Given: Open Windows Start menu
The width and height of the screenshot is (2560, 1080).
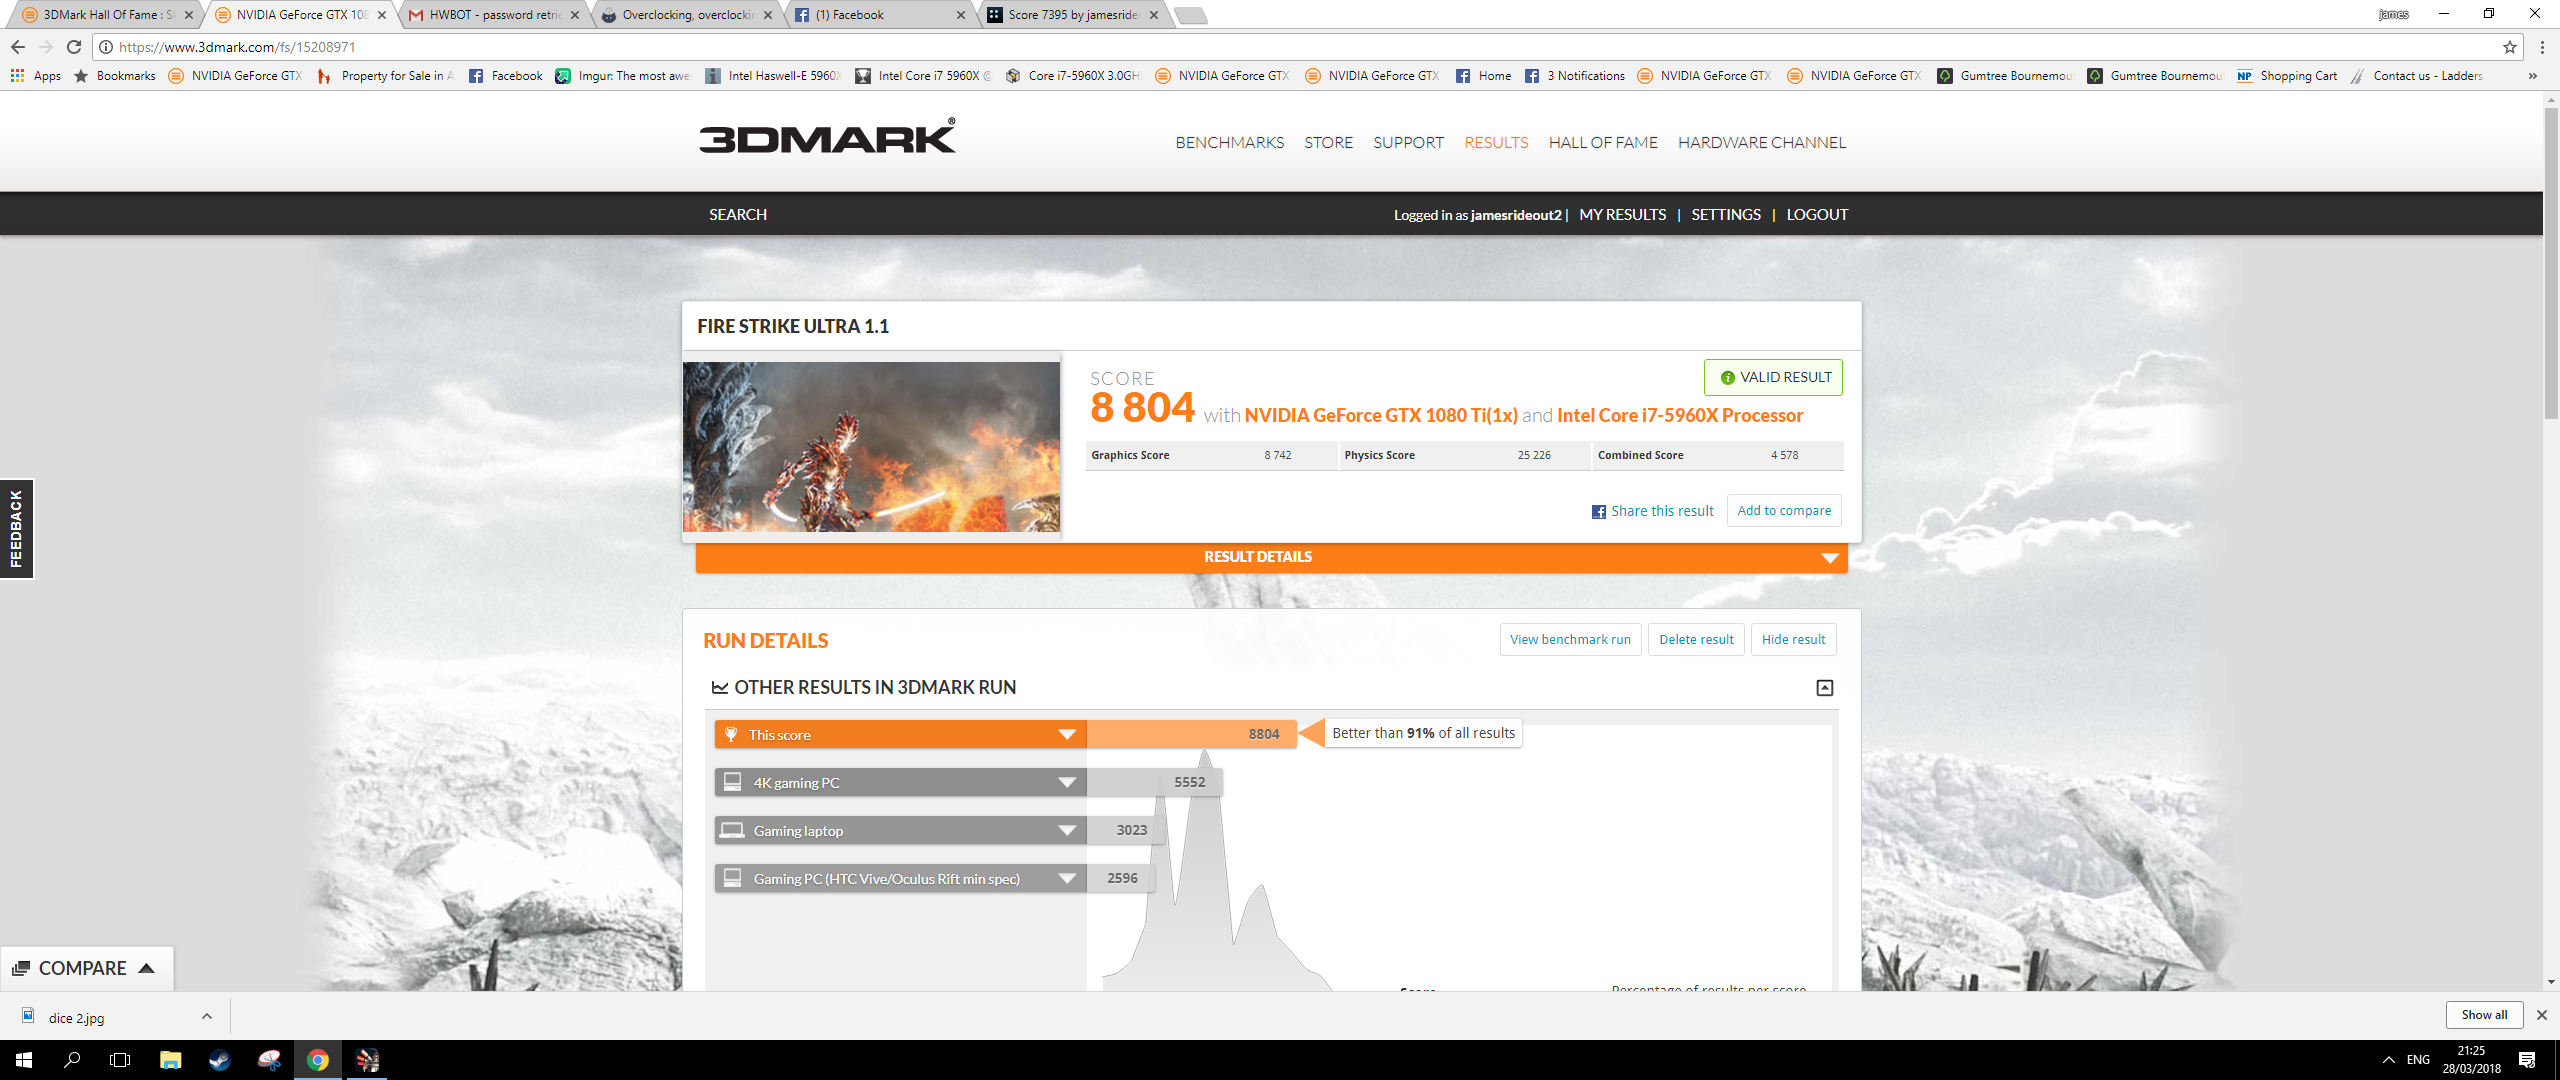Looking at the screenshot, I should click(x=24, y=1060).
